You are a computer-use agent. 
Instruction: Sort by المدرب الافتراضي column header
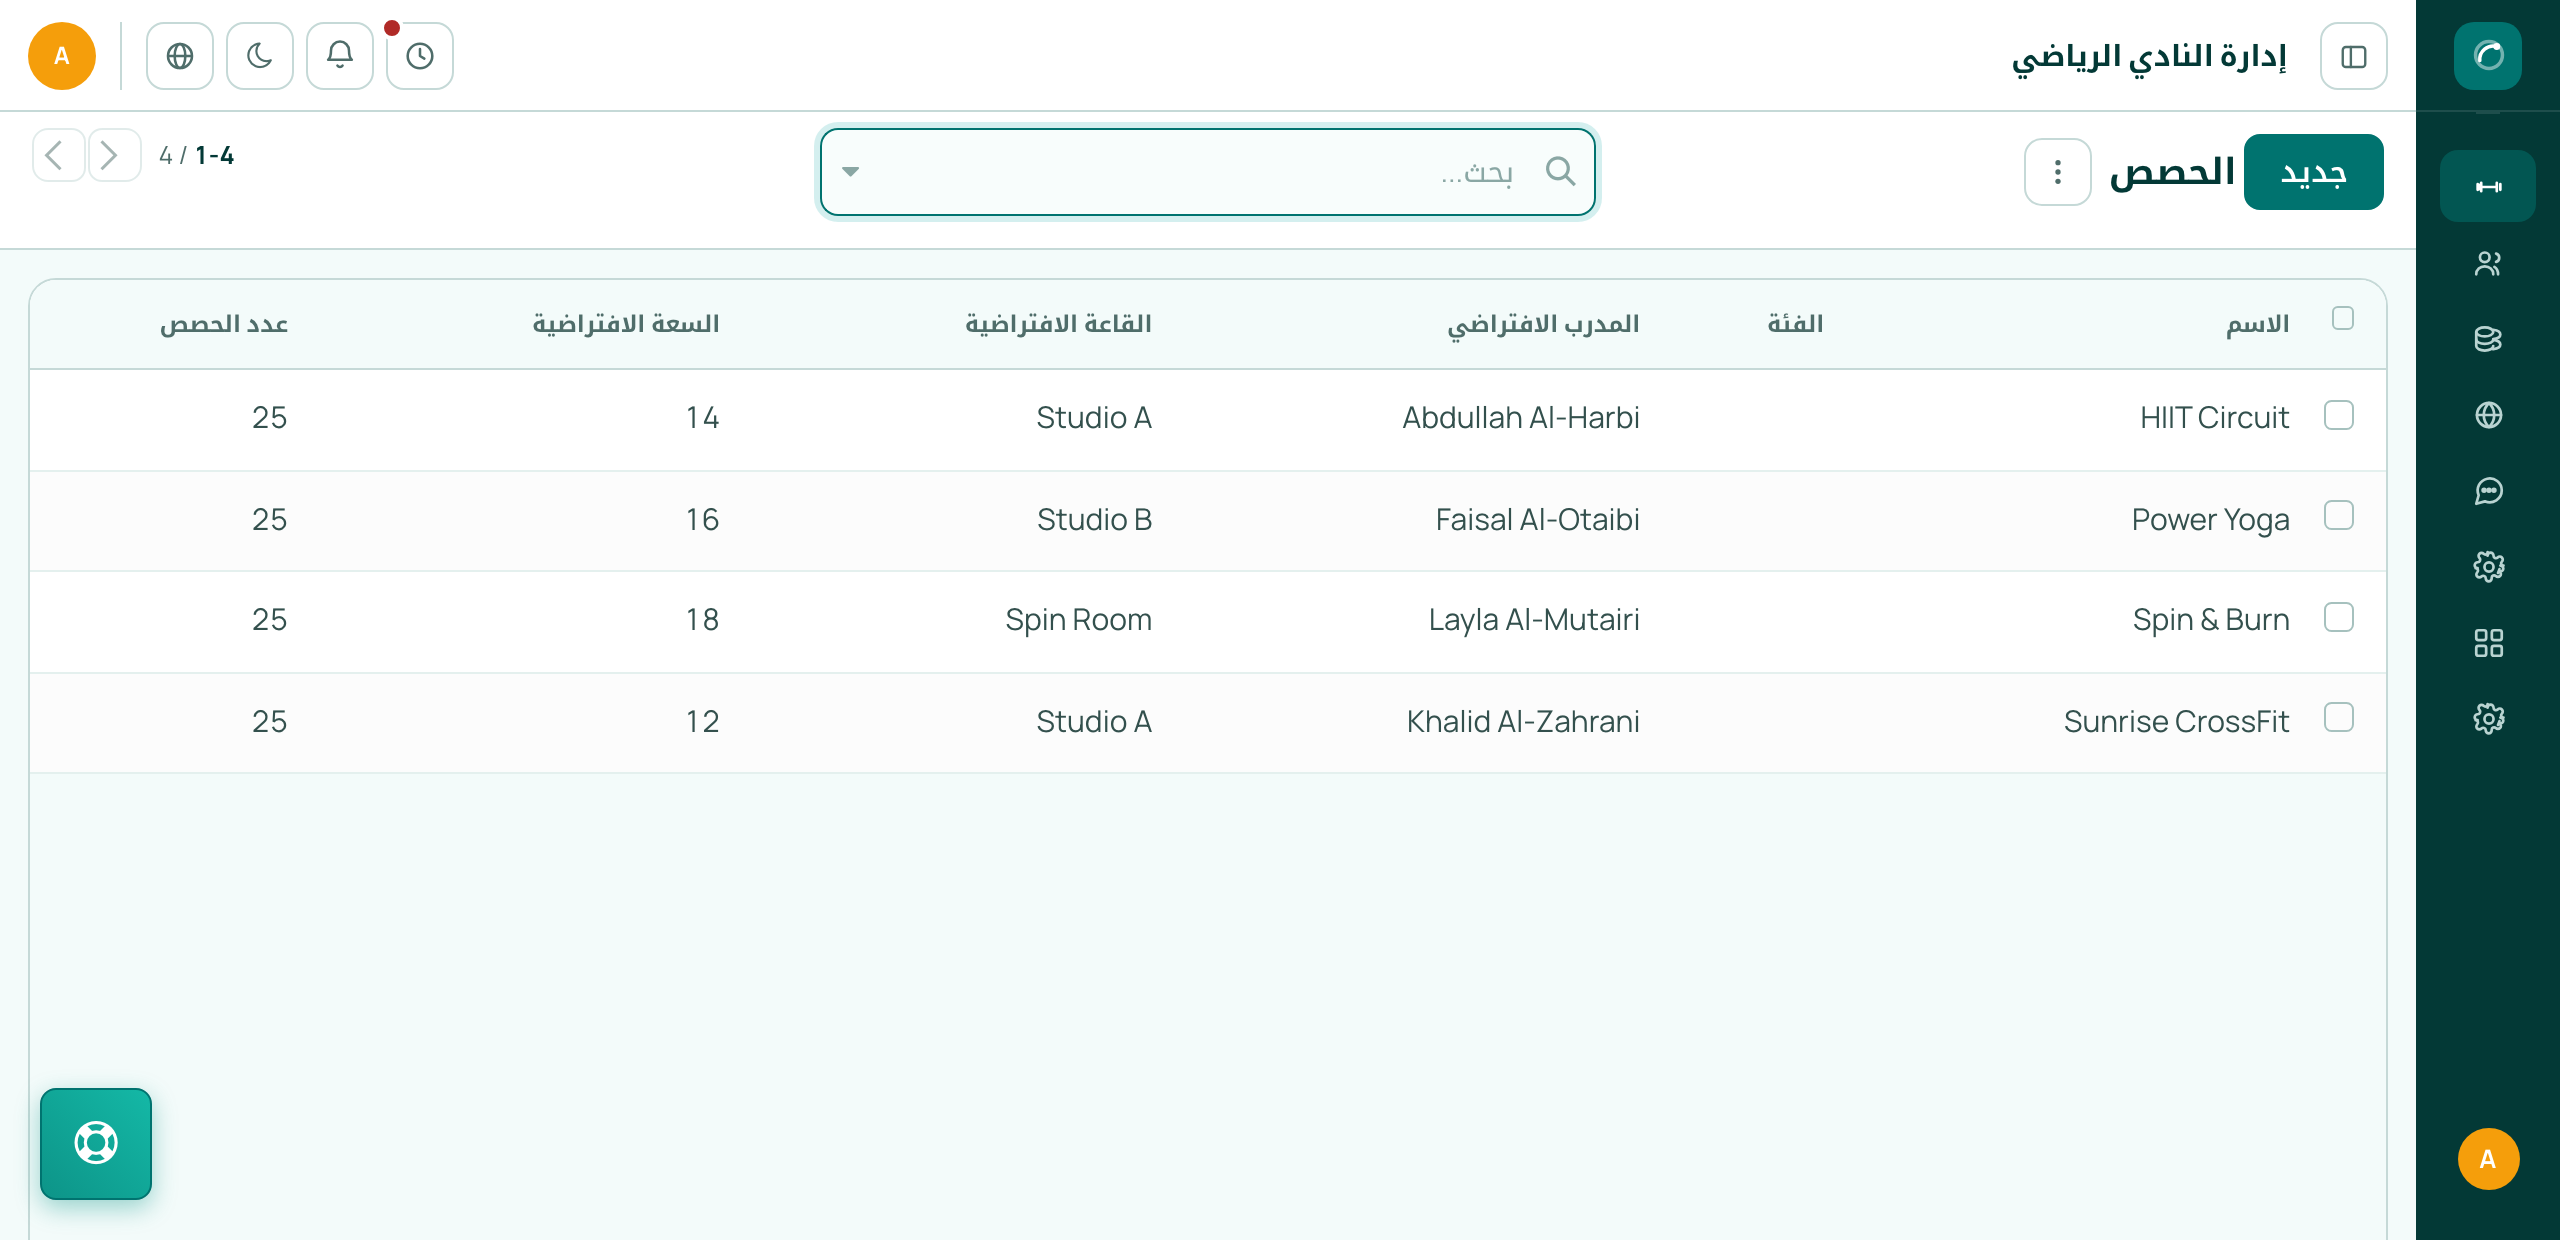tap(1543, 324)
